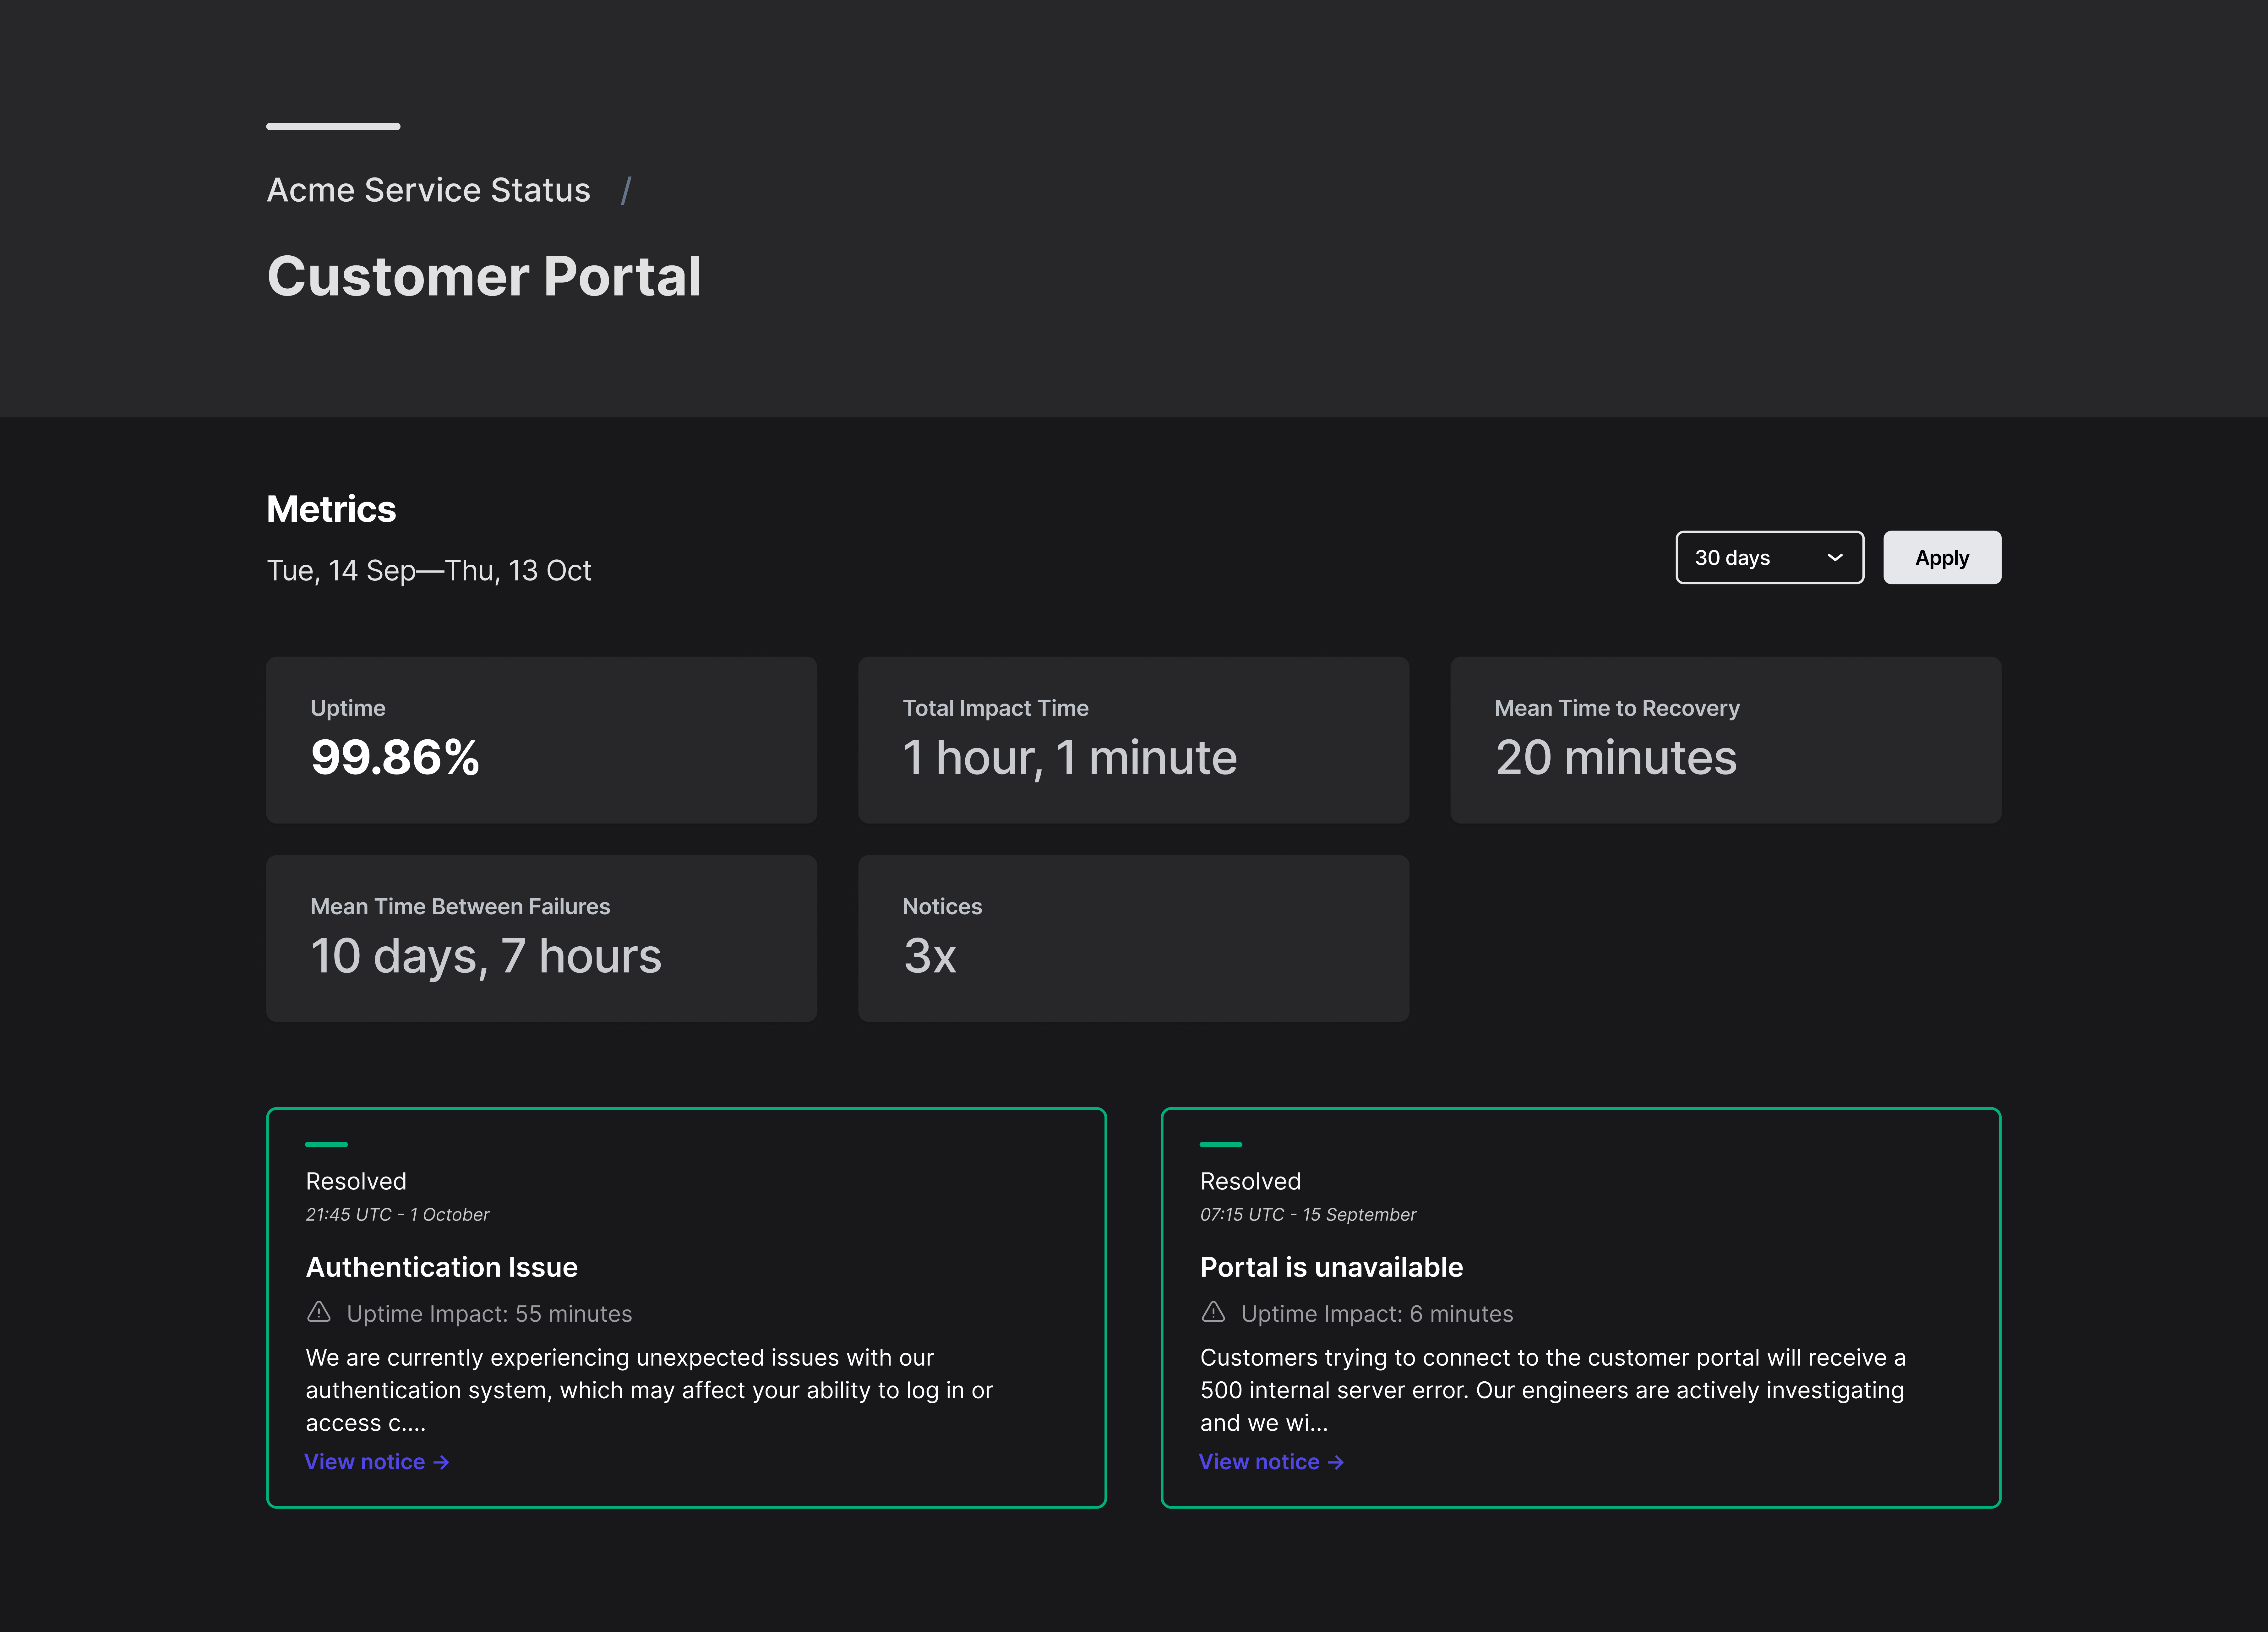Click the Notices metric card showing 3x
This screenshot has width=2268, height=1632.
point(1133,938)
